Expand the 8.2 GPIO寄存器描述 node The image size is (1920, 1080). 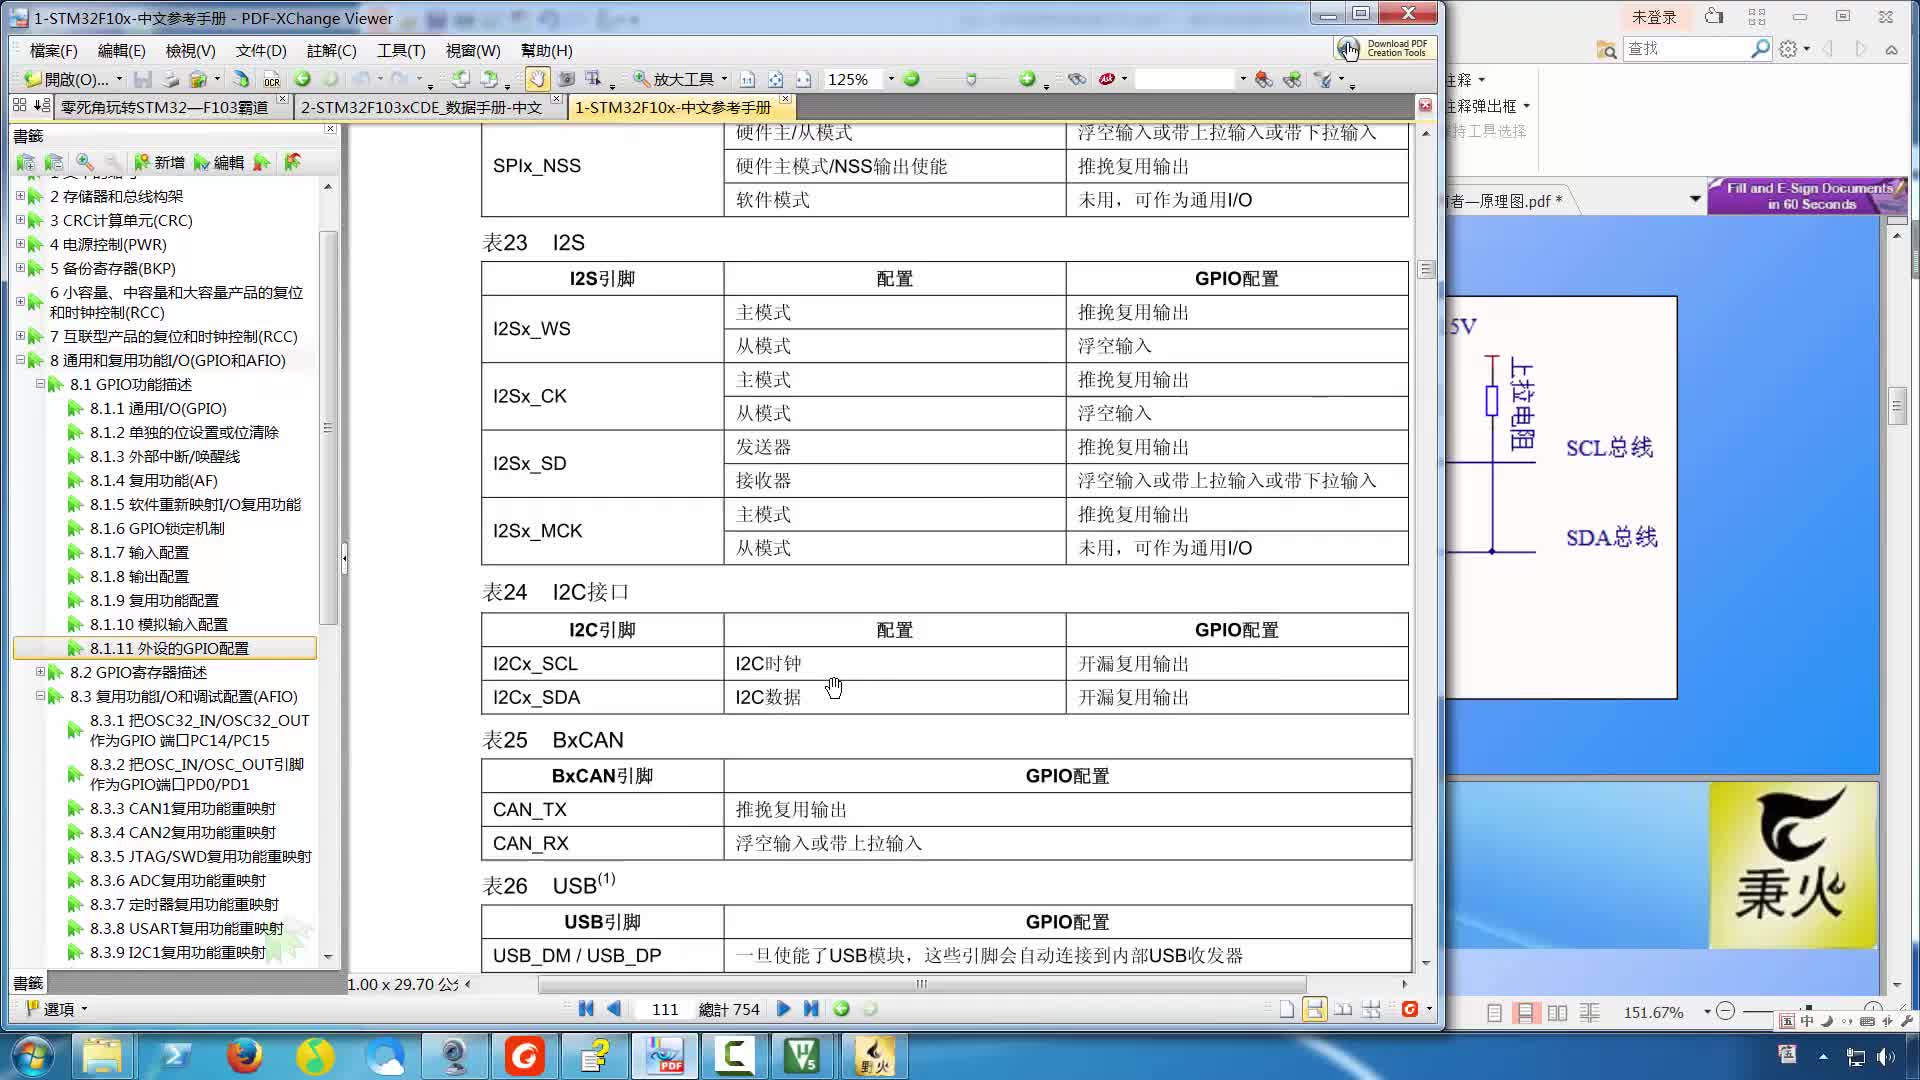click(x=40, y=672)
